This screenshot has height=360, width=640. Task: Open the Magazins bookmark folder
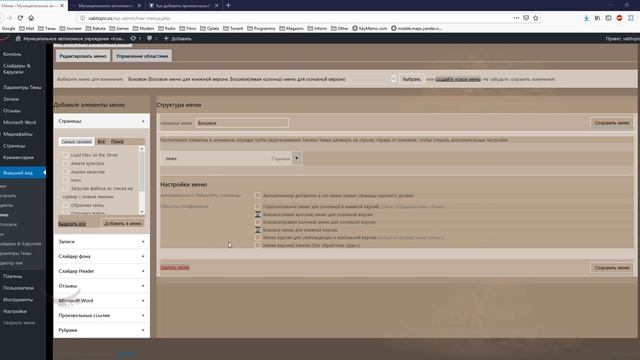[x=291, y=28]
